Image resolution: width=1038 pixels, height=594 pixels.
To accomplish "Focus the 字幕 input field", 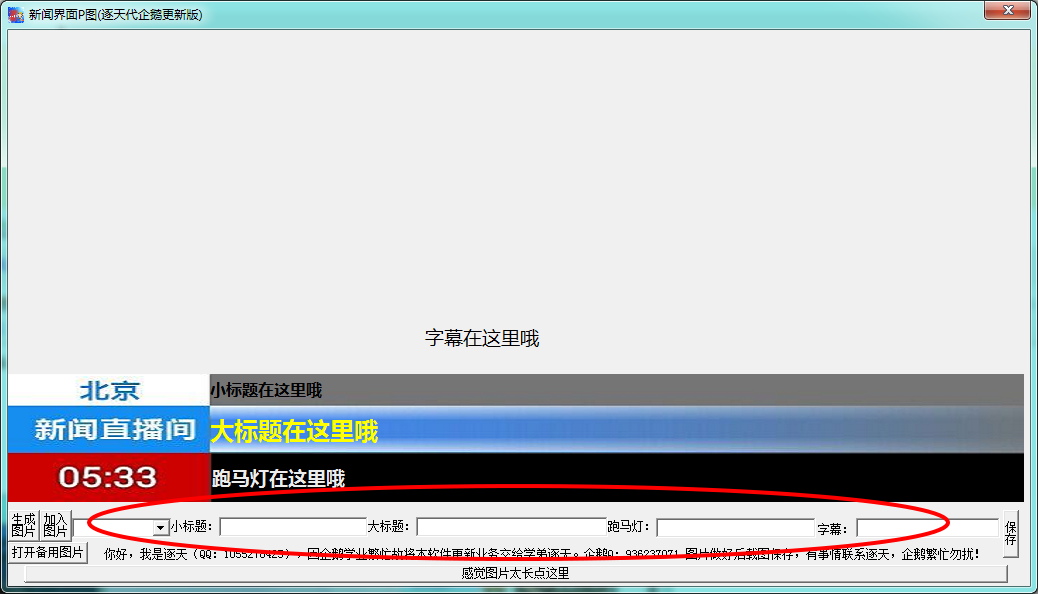I will point(927,528).
